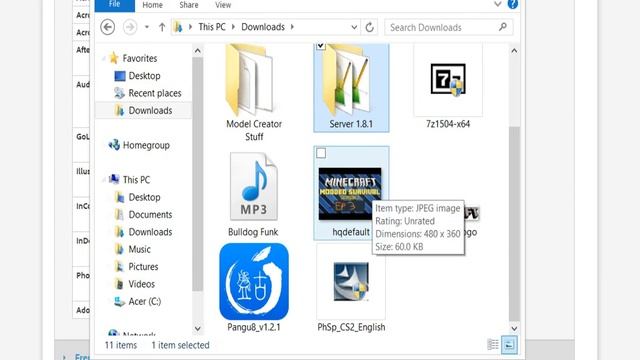Select the Server 1.8.1 folder icon

point(347,80)
